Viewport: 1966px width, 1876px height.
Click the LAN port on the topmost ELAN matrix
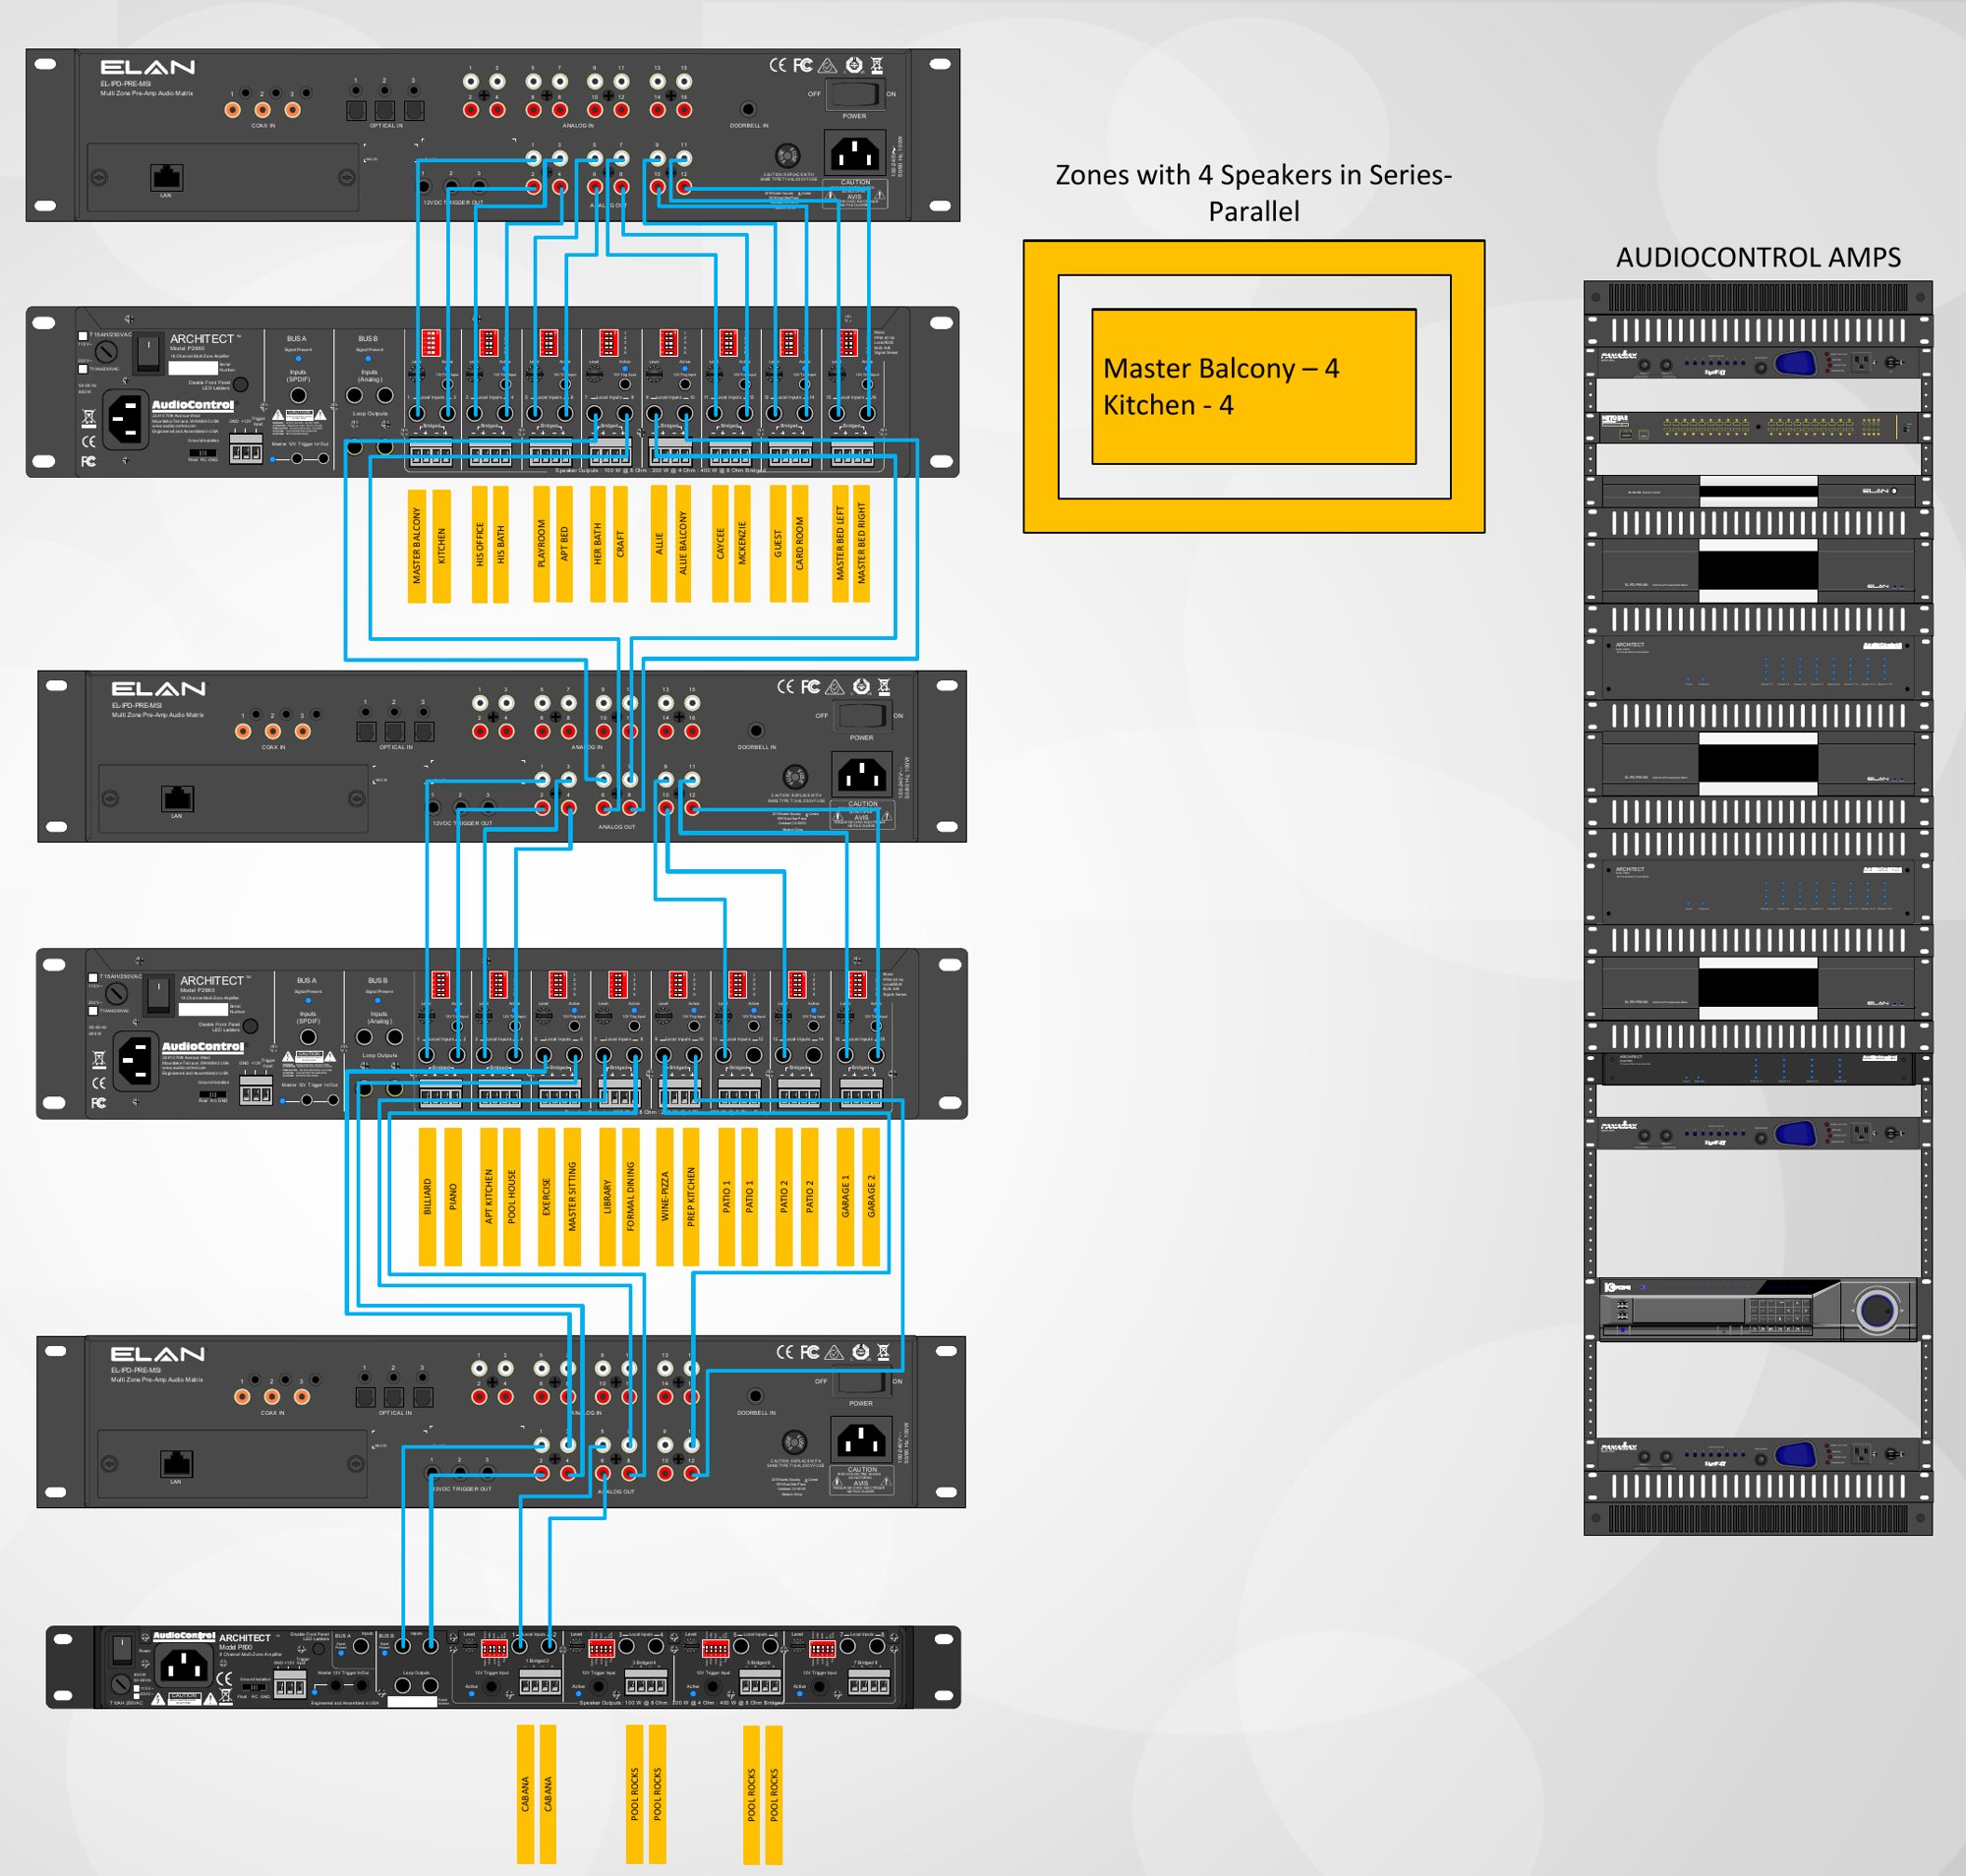point(166,177)
